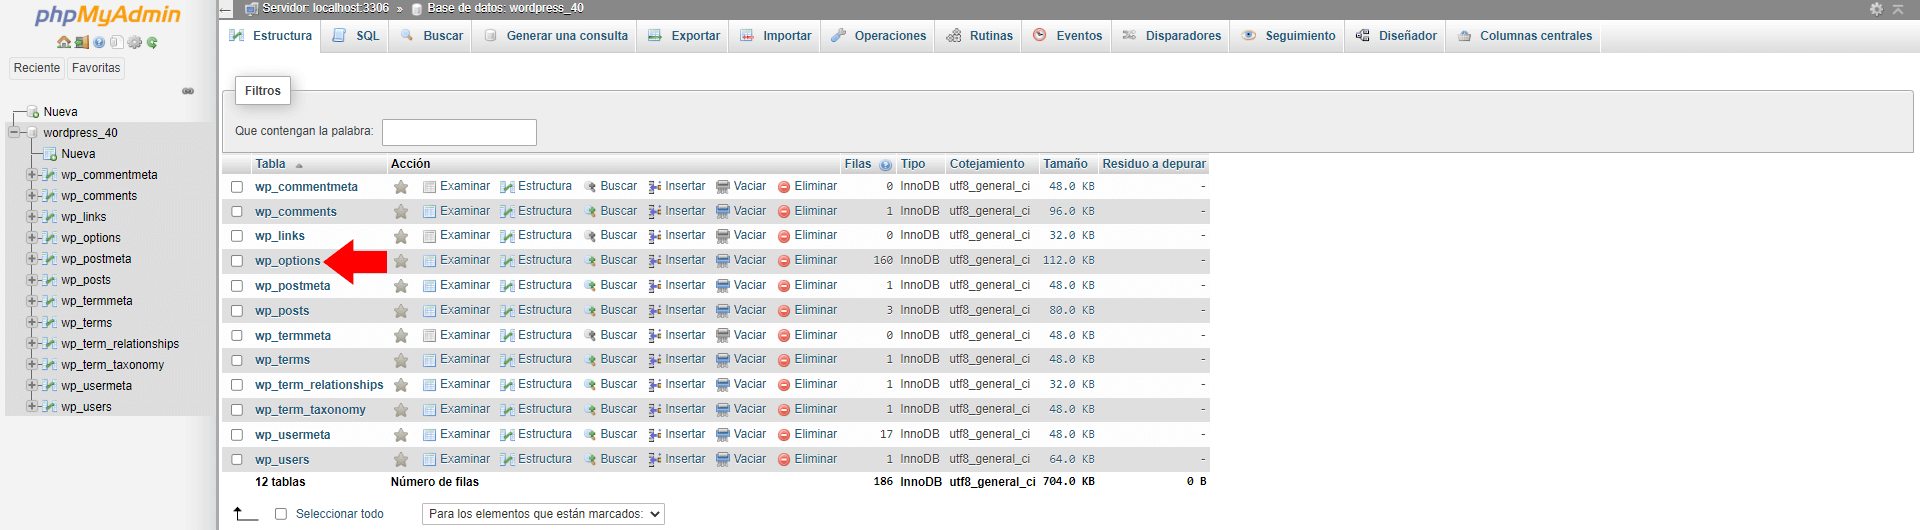Star the wp_links table row
Screen dimensions: 1920x530
coord(401,236)
